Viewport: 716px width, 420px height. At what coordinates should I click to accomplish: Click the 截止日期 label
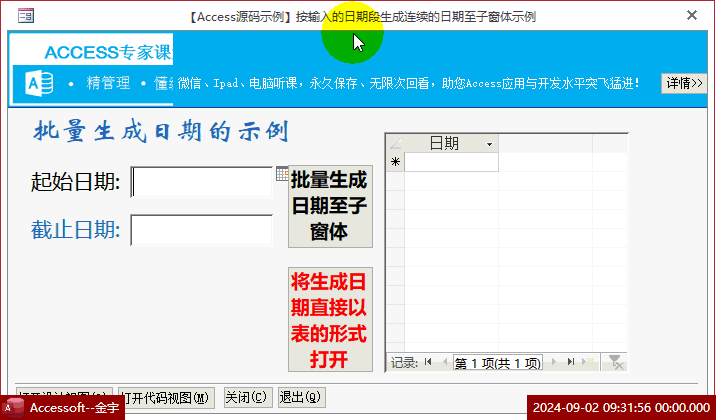75,230
